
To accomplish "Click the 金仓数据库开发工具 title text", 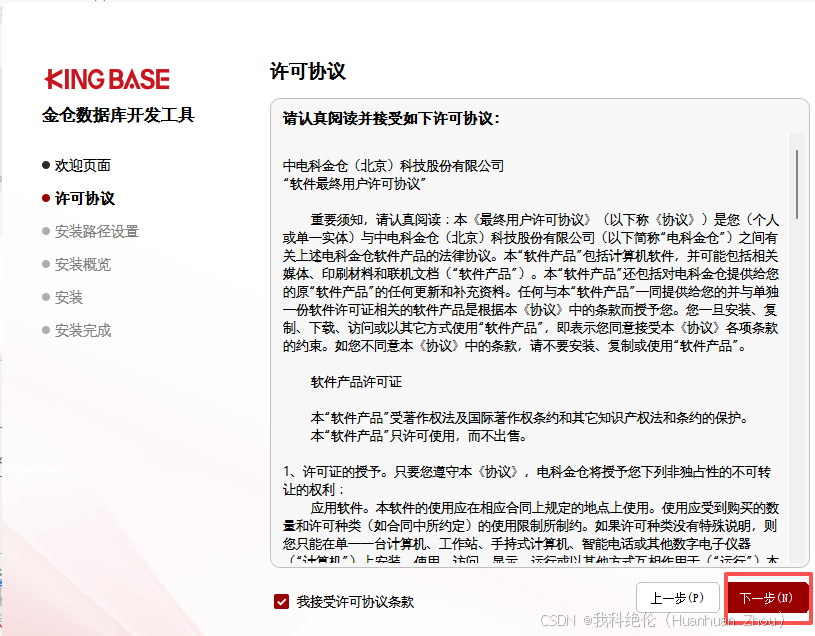I will click(118, 115).
